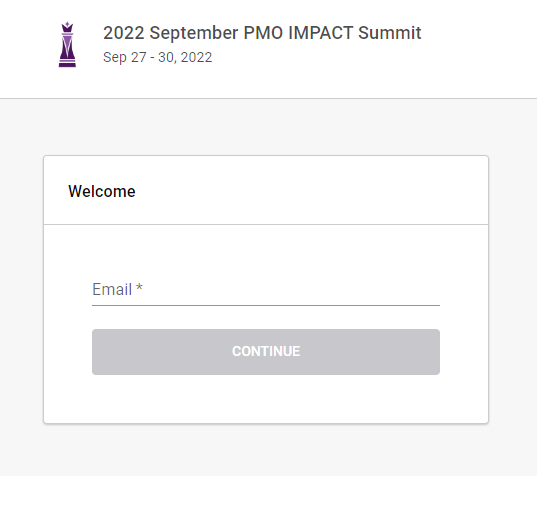Viewport: 540px width, 530px height.
Task: Click the word IMPACT in the event title
Action: tap(321, 33)
